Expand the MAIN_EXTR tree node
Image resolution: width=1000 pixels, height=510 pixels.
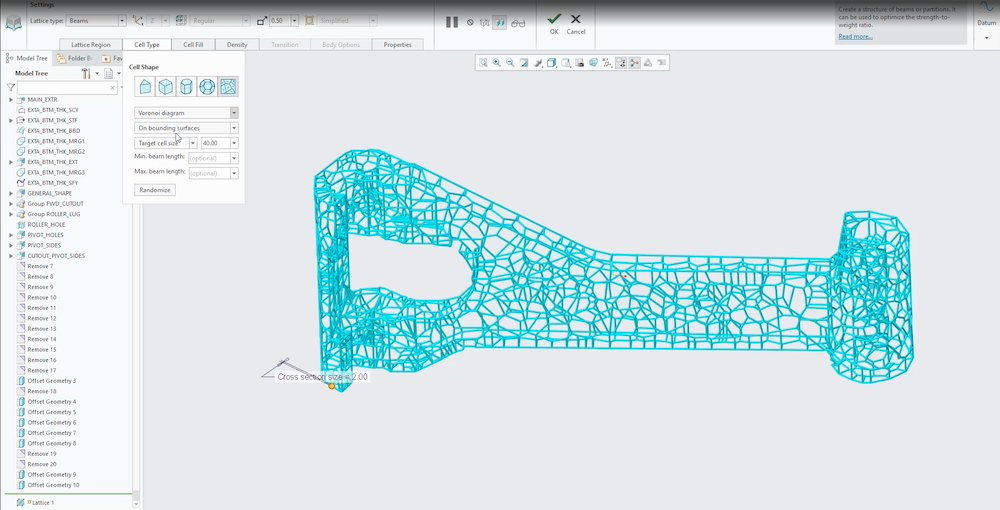(x=11, y=100)
